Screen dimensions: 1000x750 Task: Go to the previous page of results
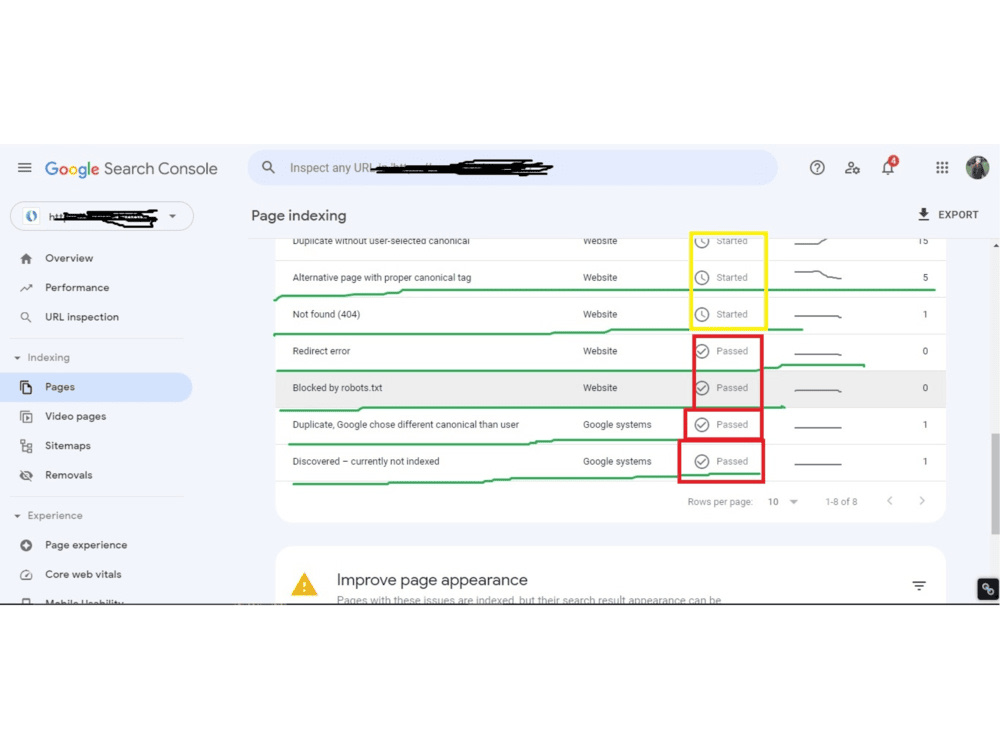[x=890, y=501]
